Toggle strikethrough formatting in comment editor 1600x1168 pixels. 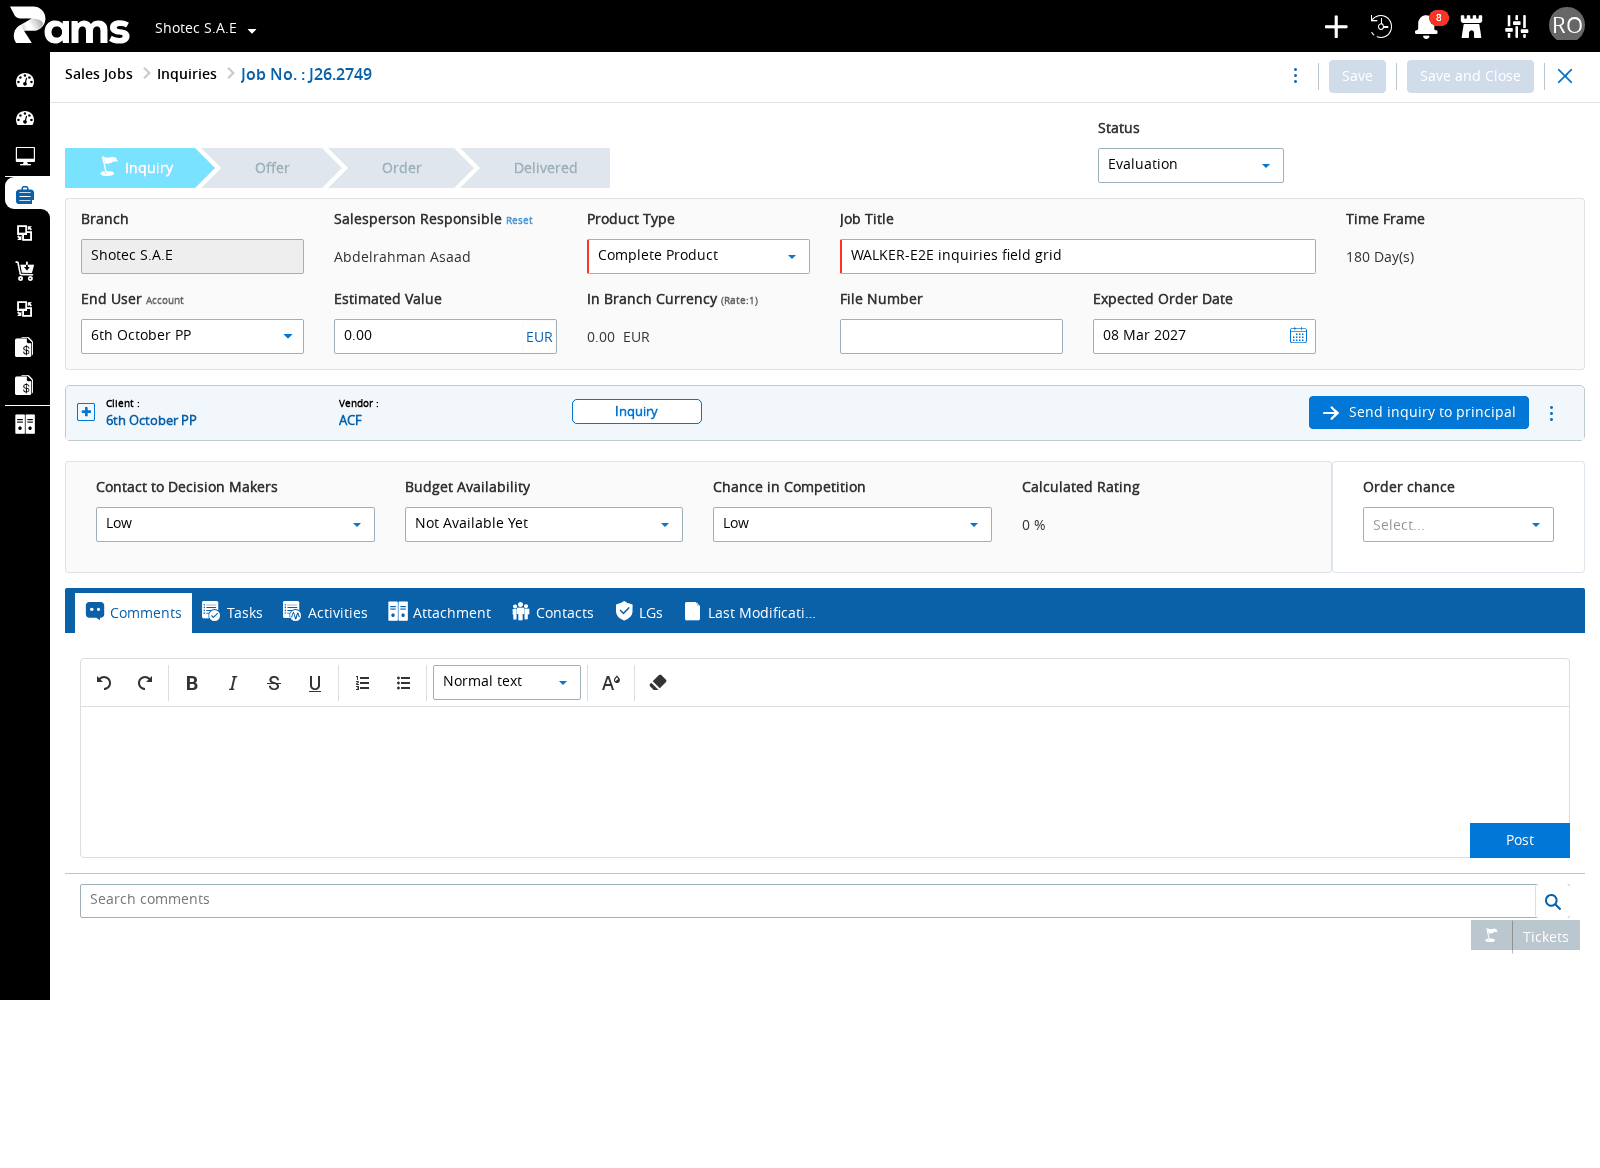point(274,683)
